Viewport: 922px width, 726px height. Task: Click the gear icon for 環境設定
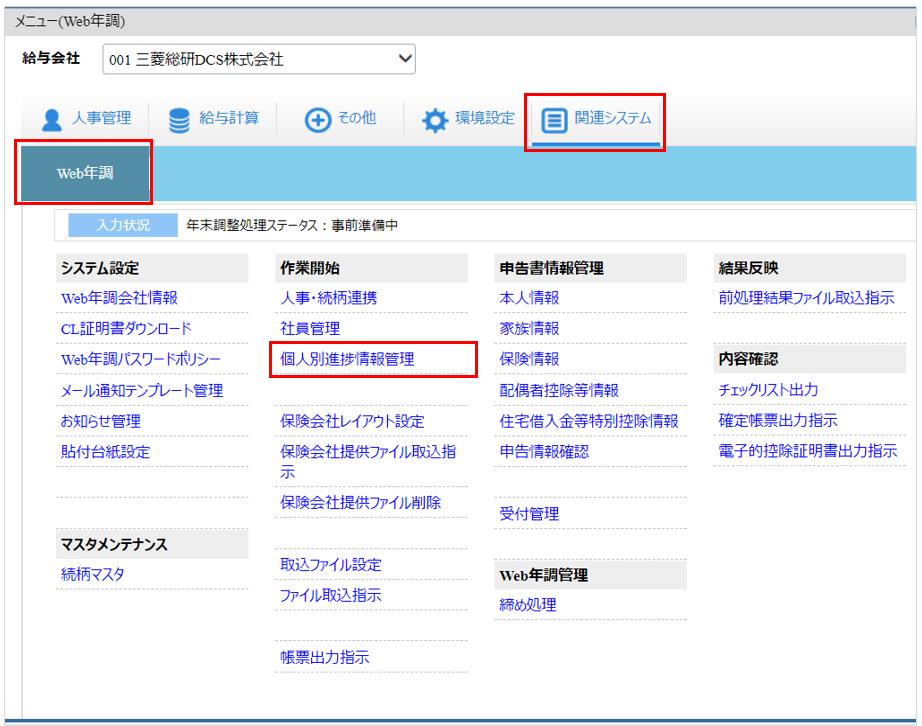[x=435, y=120]
